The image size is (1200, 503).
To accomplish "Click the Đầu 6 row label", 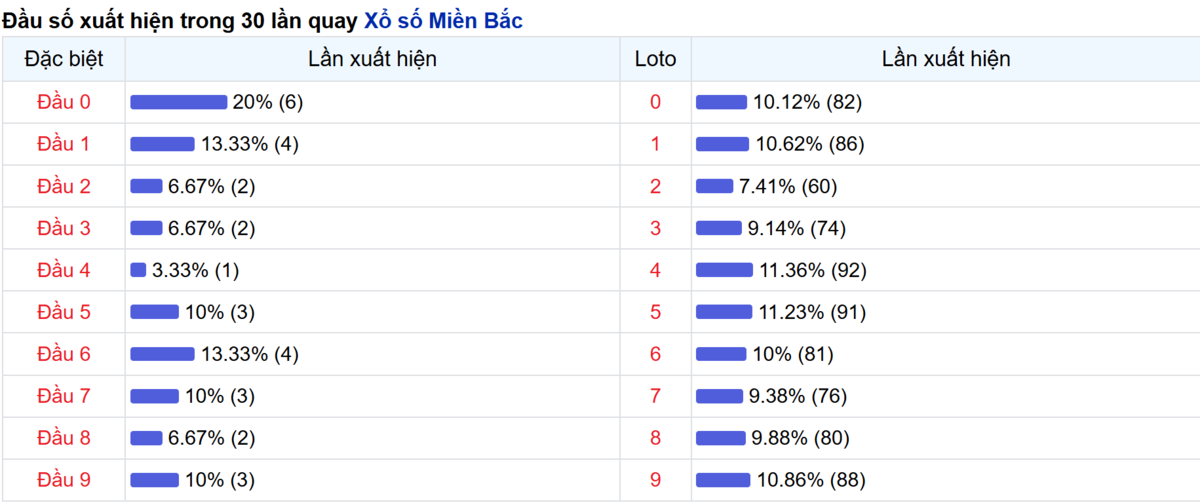I will coord(64,354).
